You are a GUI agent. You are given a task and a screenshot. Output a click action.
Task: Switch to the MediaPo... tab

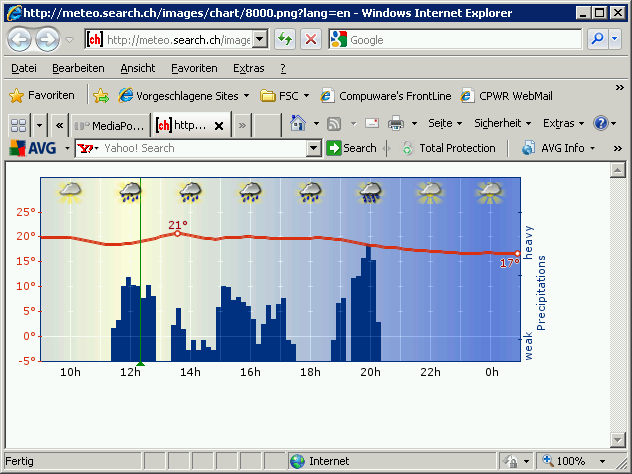tap(111, 125)
